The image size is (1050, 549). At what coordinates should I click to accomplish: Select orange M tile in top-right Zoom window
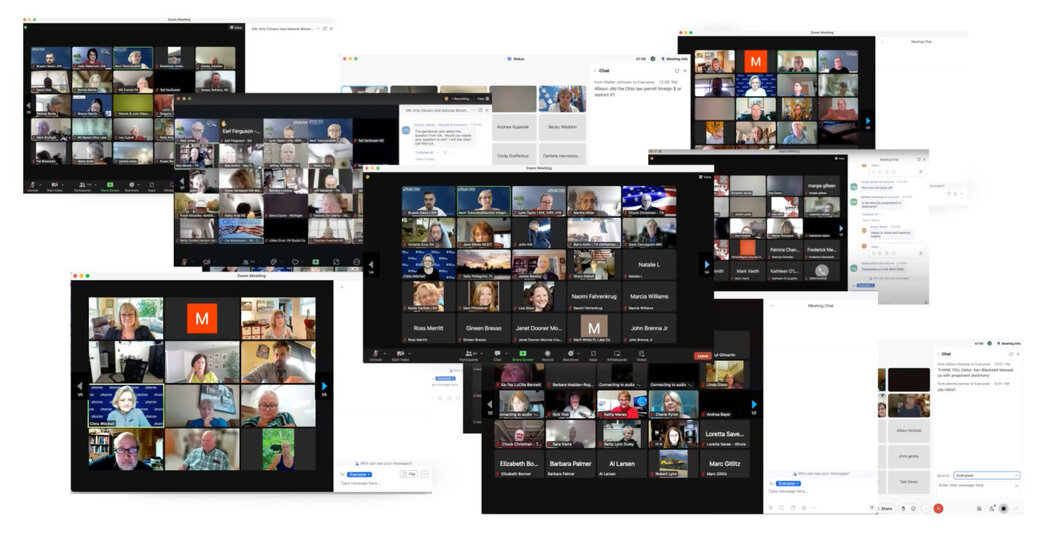click(755, 62)
